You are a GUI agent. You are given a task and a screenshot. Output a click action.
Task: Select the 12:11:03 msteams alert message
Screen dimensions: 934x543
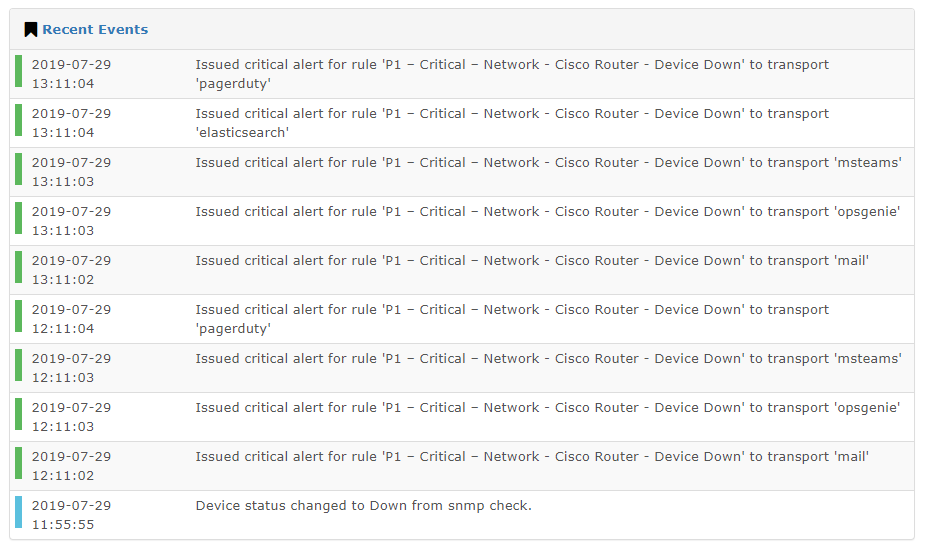[549, 358]
